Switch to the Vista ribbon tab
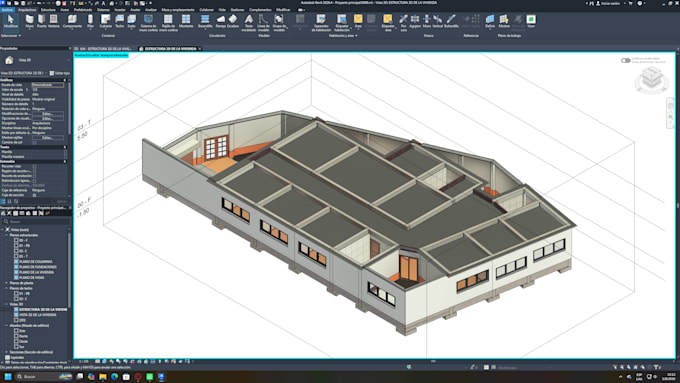This screenshot has width=680, height=383. pyautogui.click(x=222, y=10)
